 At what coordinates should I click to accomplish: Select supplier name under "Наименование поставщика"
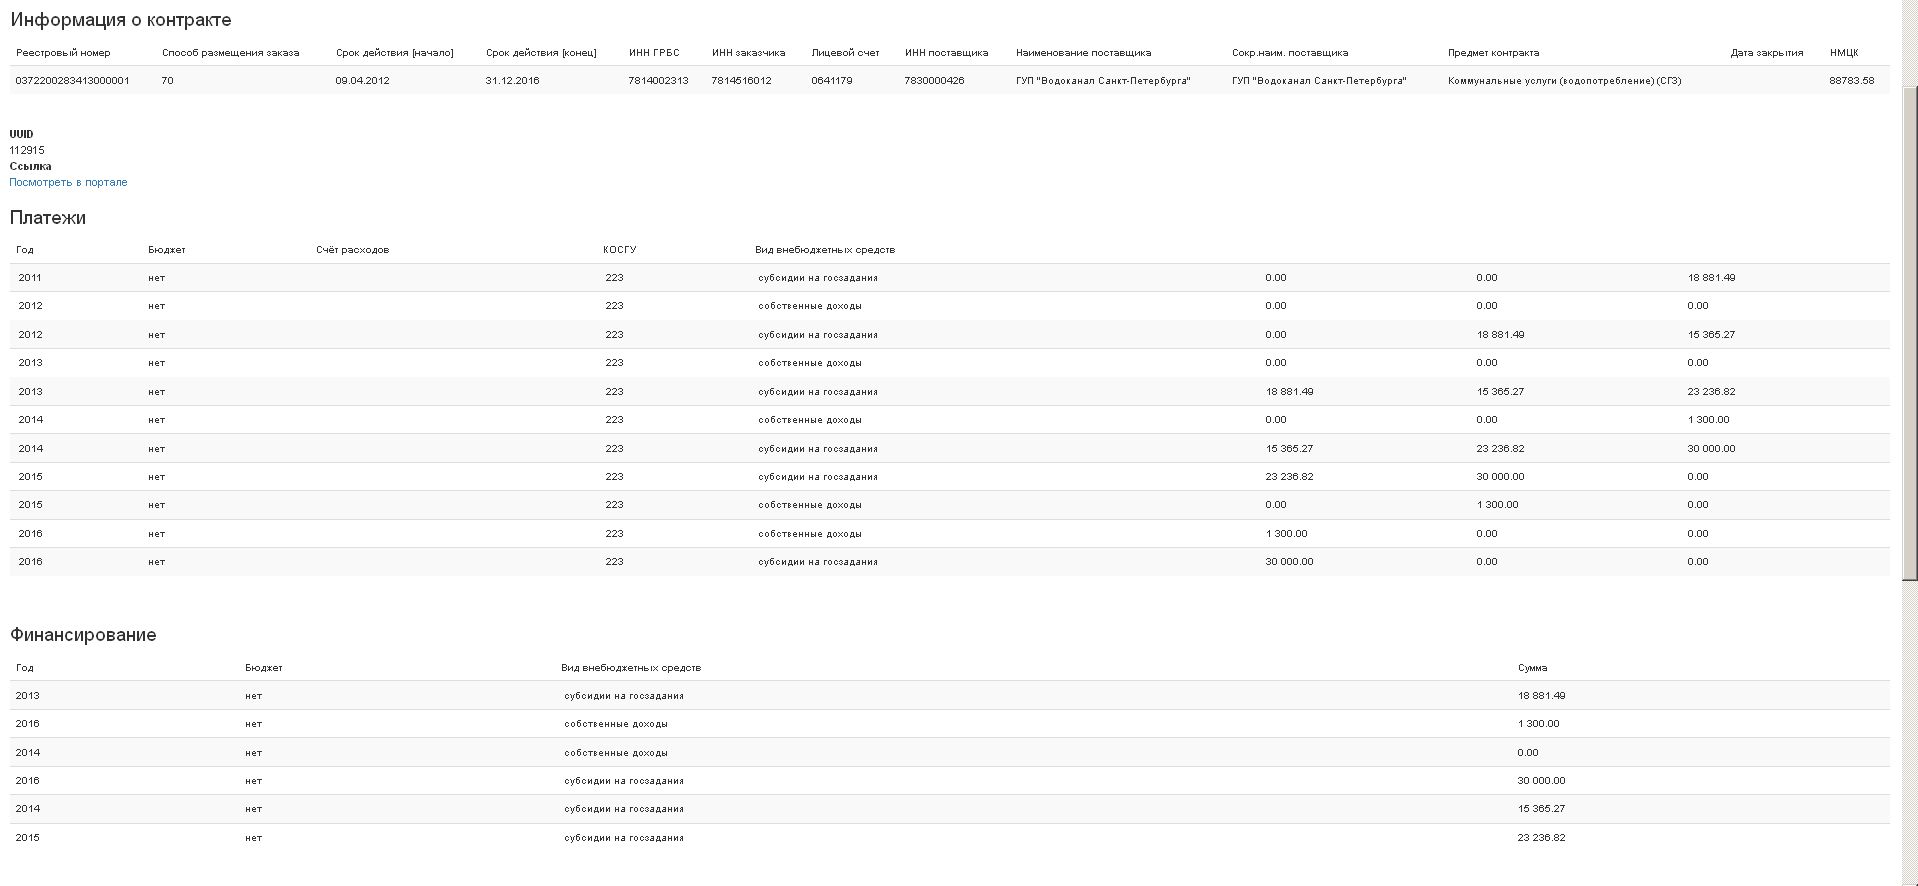[1103, 81]
